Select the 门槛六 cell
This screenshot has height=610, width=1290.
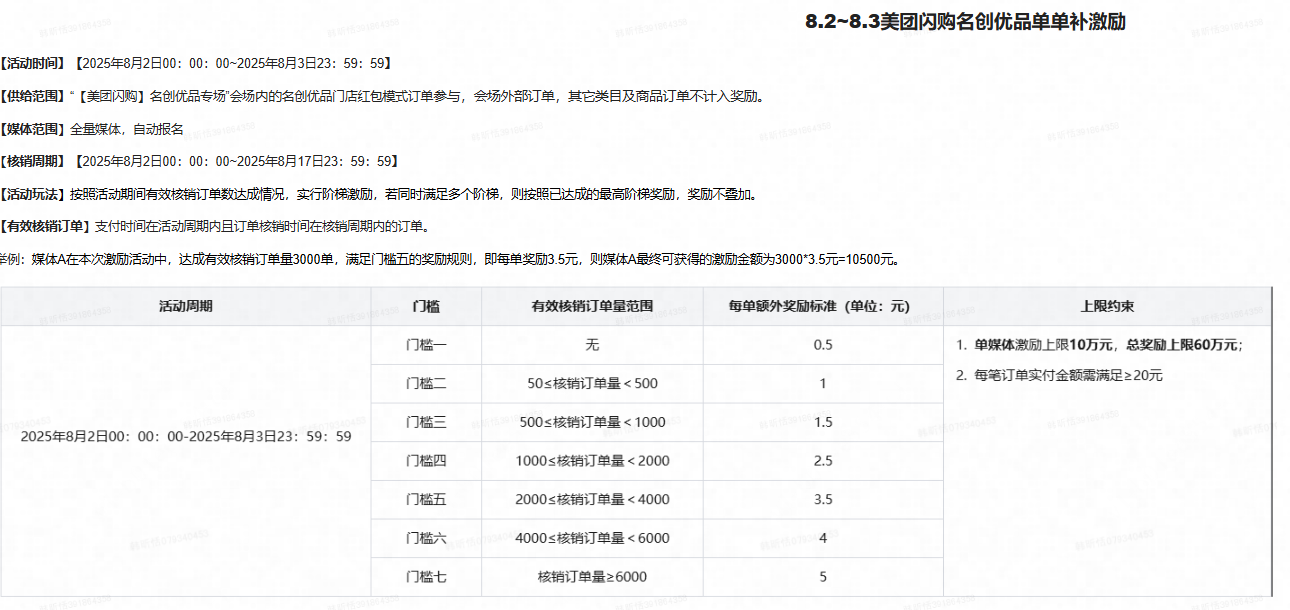(x=426, y=538)
